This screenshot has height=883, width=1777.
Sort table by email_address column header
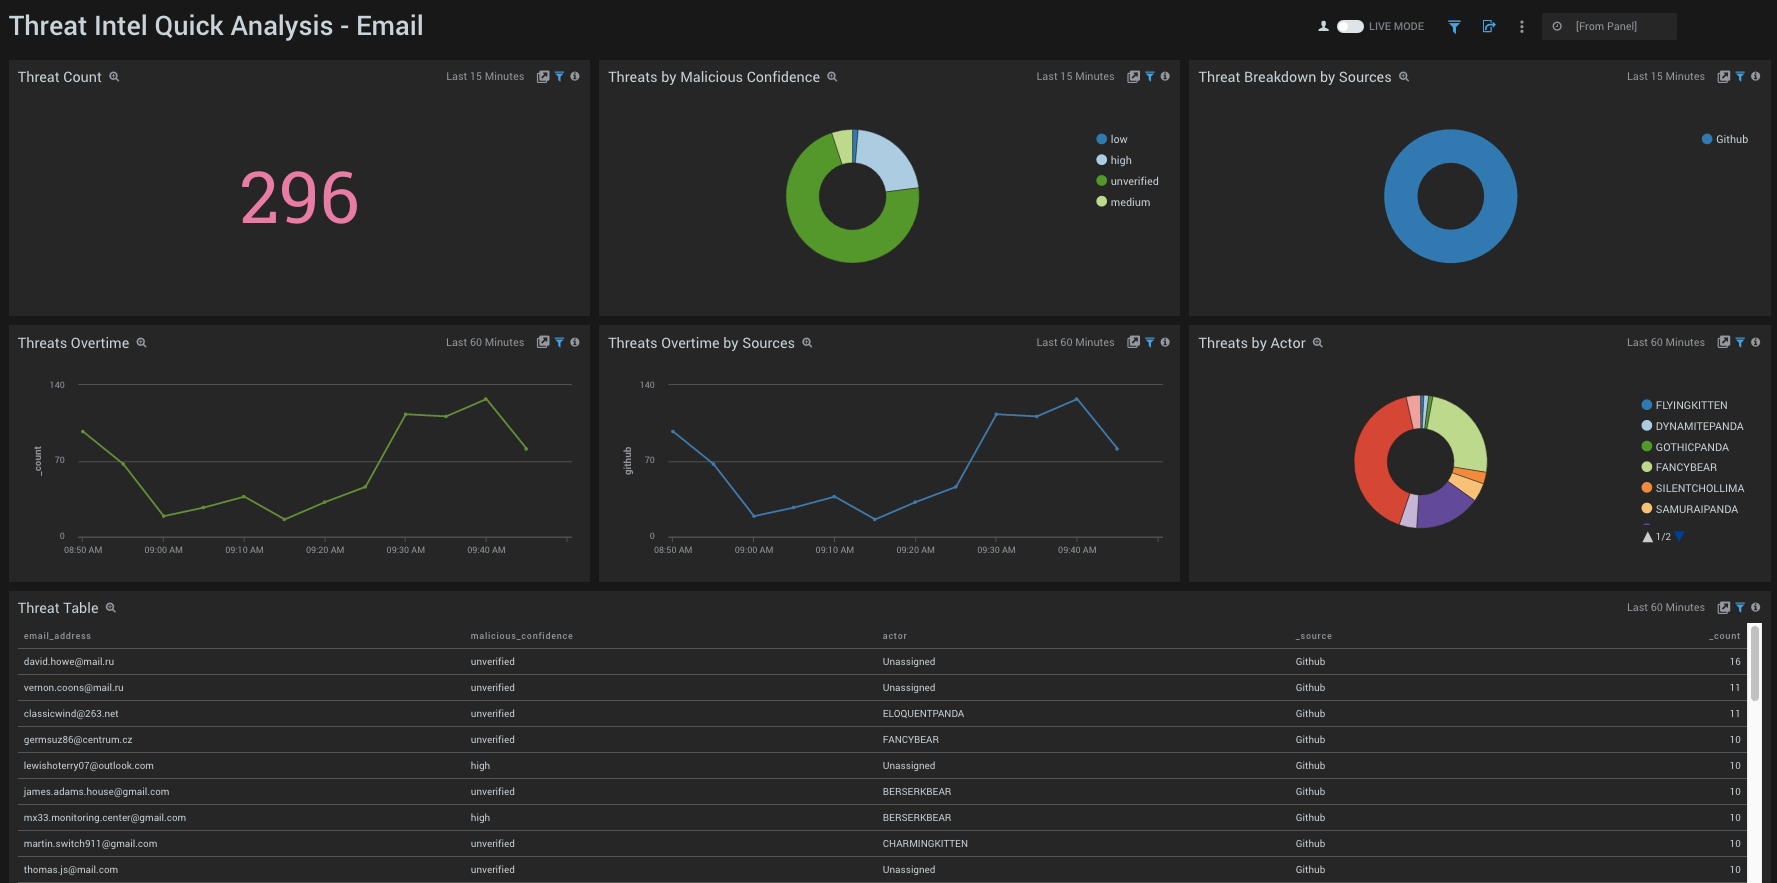57,636
